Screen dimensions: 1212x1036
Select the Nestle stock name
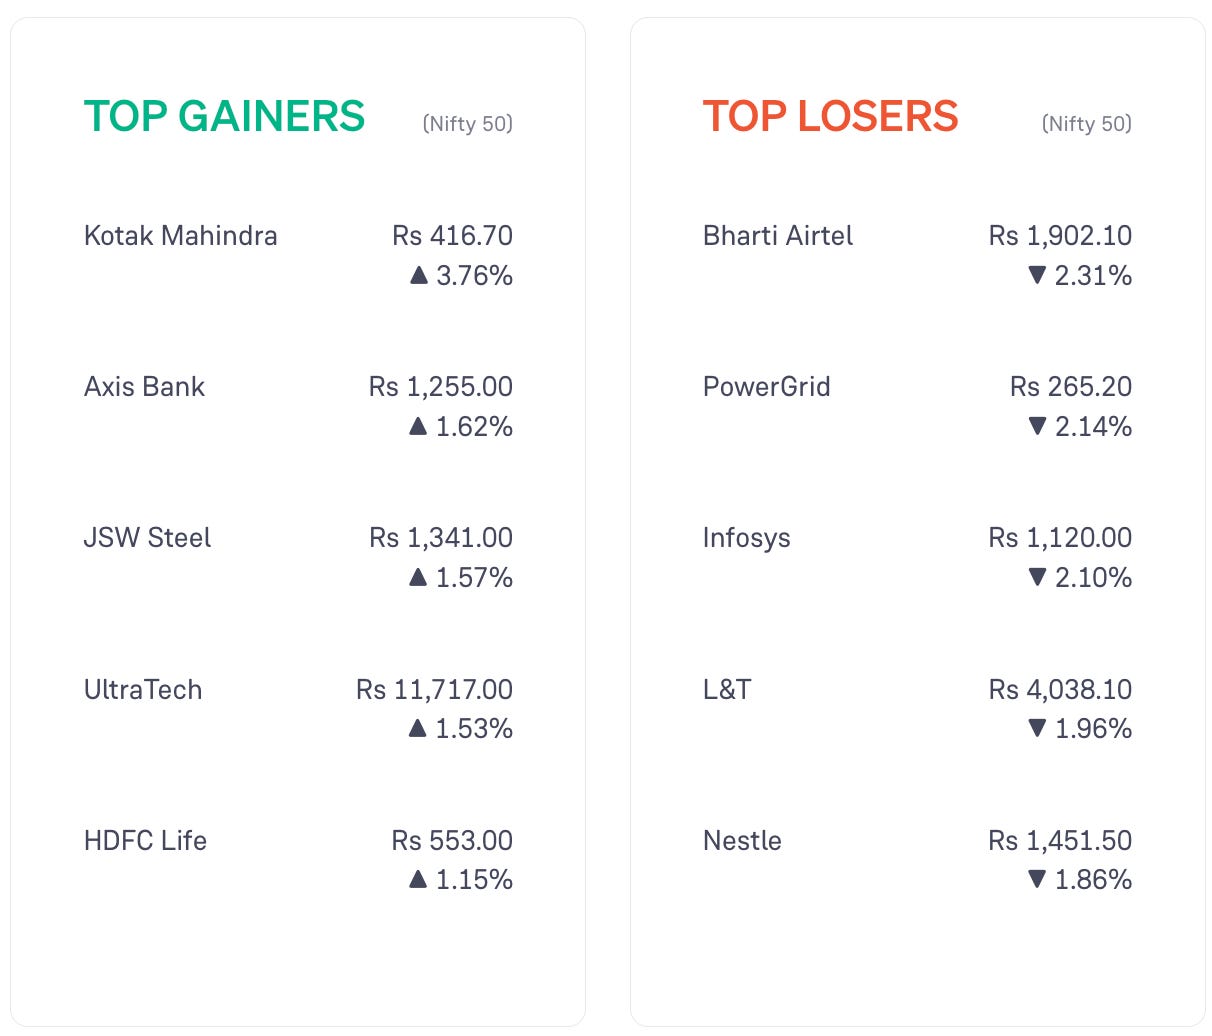pos(742,841)
